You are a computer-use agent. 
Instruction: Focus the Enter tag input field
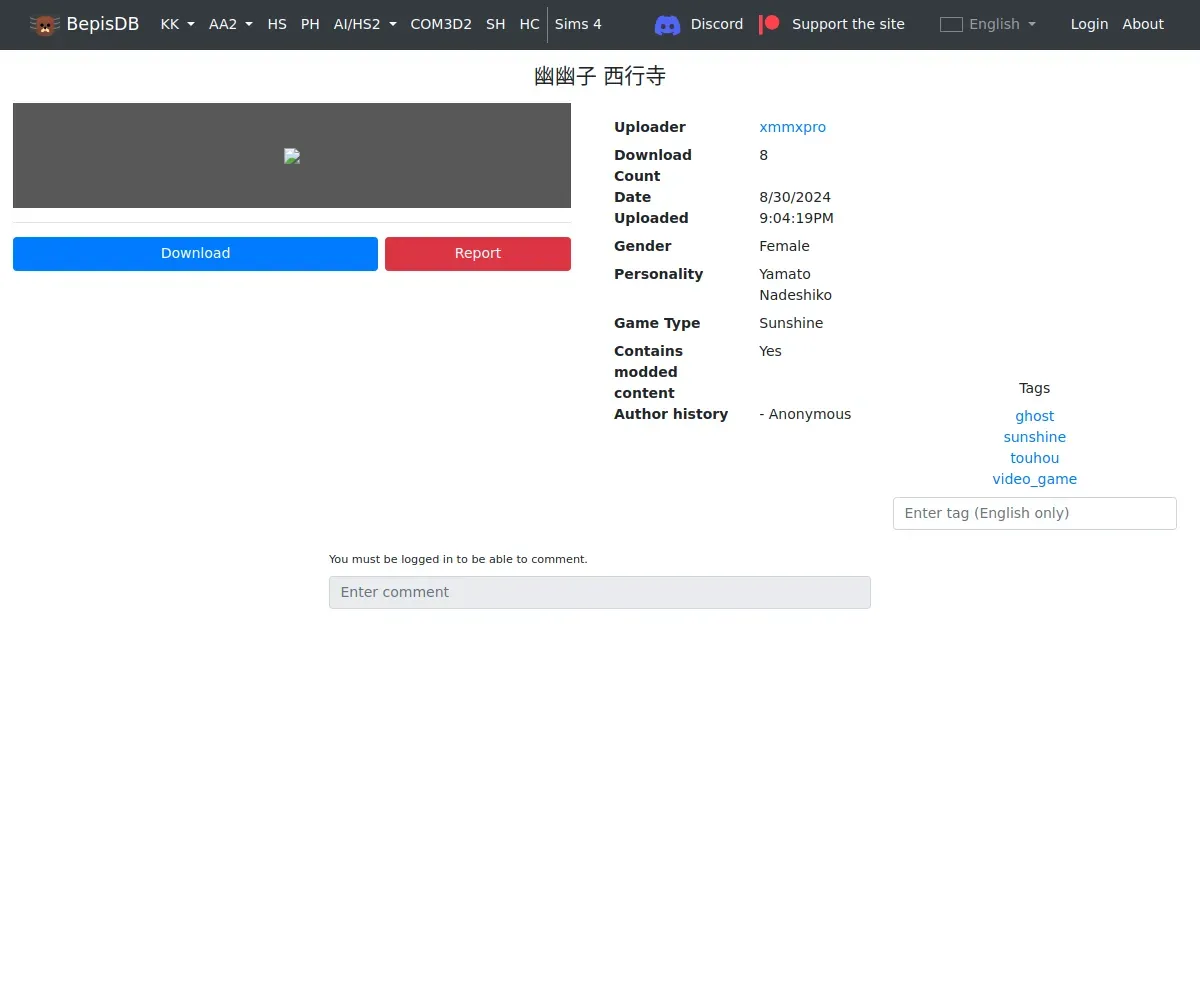click(x=1035, y=513)
